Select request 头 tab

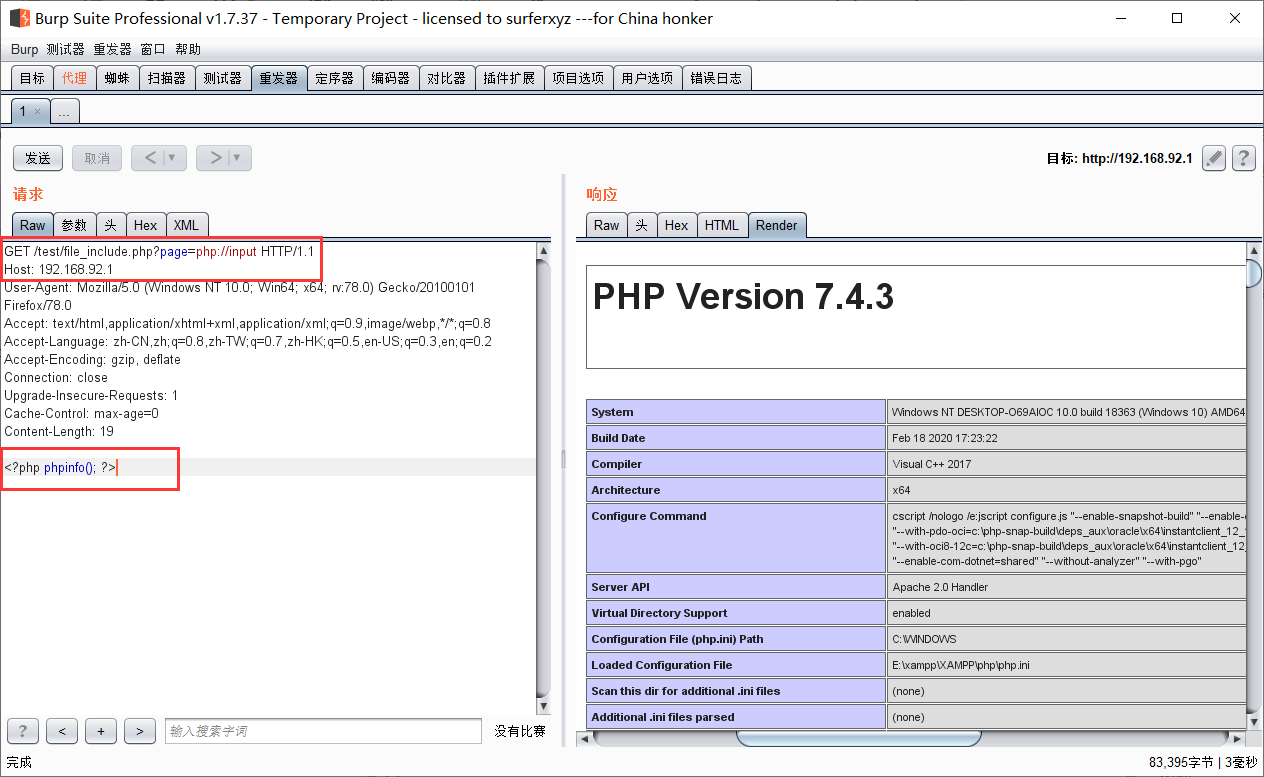pos(111,225)
